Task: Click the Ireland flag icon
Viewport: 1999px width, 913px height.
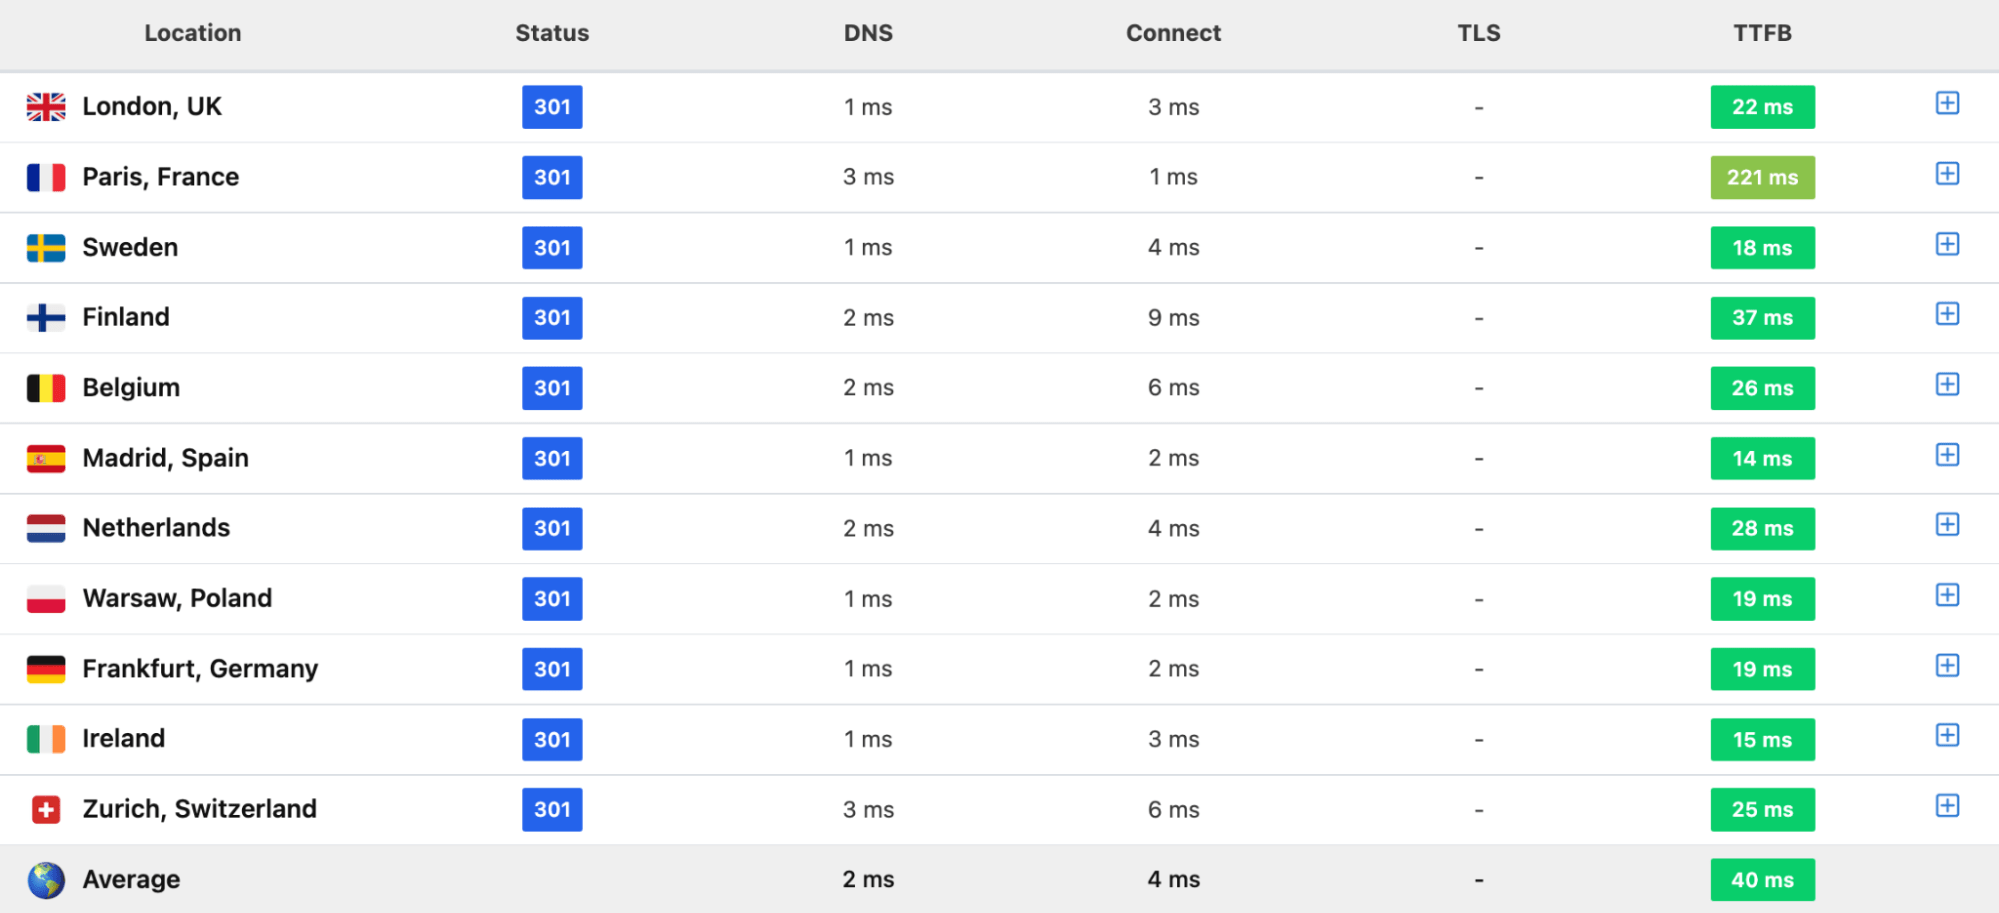Action: pos(46,739)
